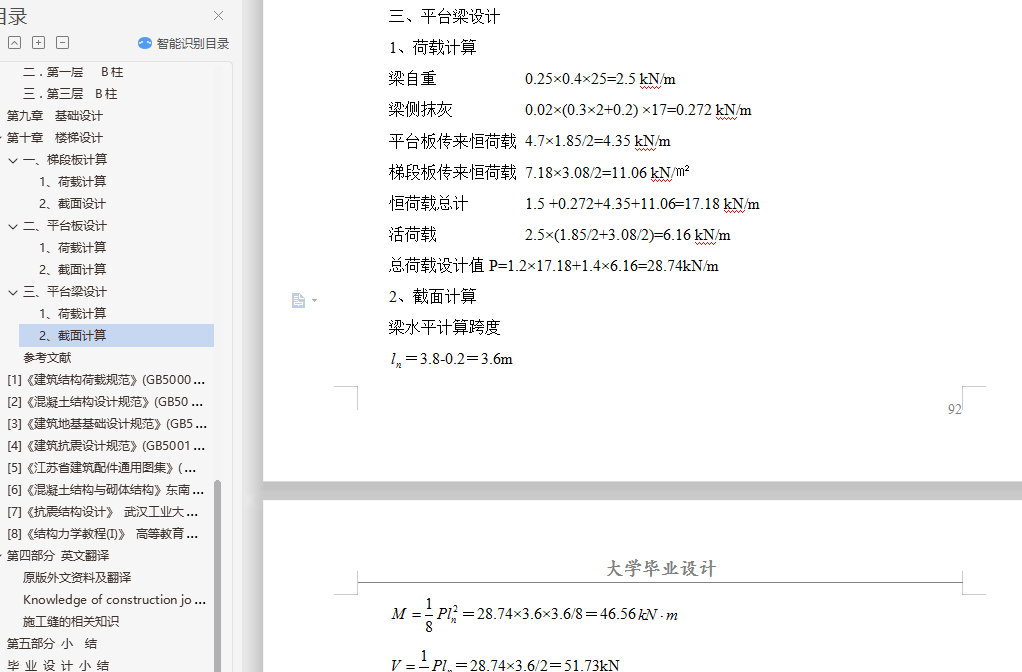Open reference [5]《江苏省建筑配件通用图集》
Image resolution: width=1022 pixels, height=672 pixels.
[x=102, y=468]
